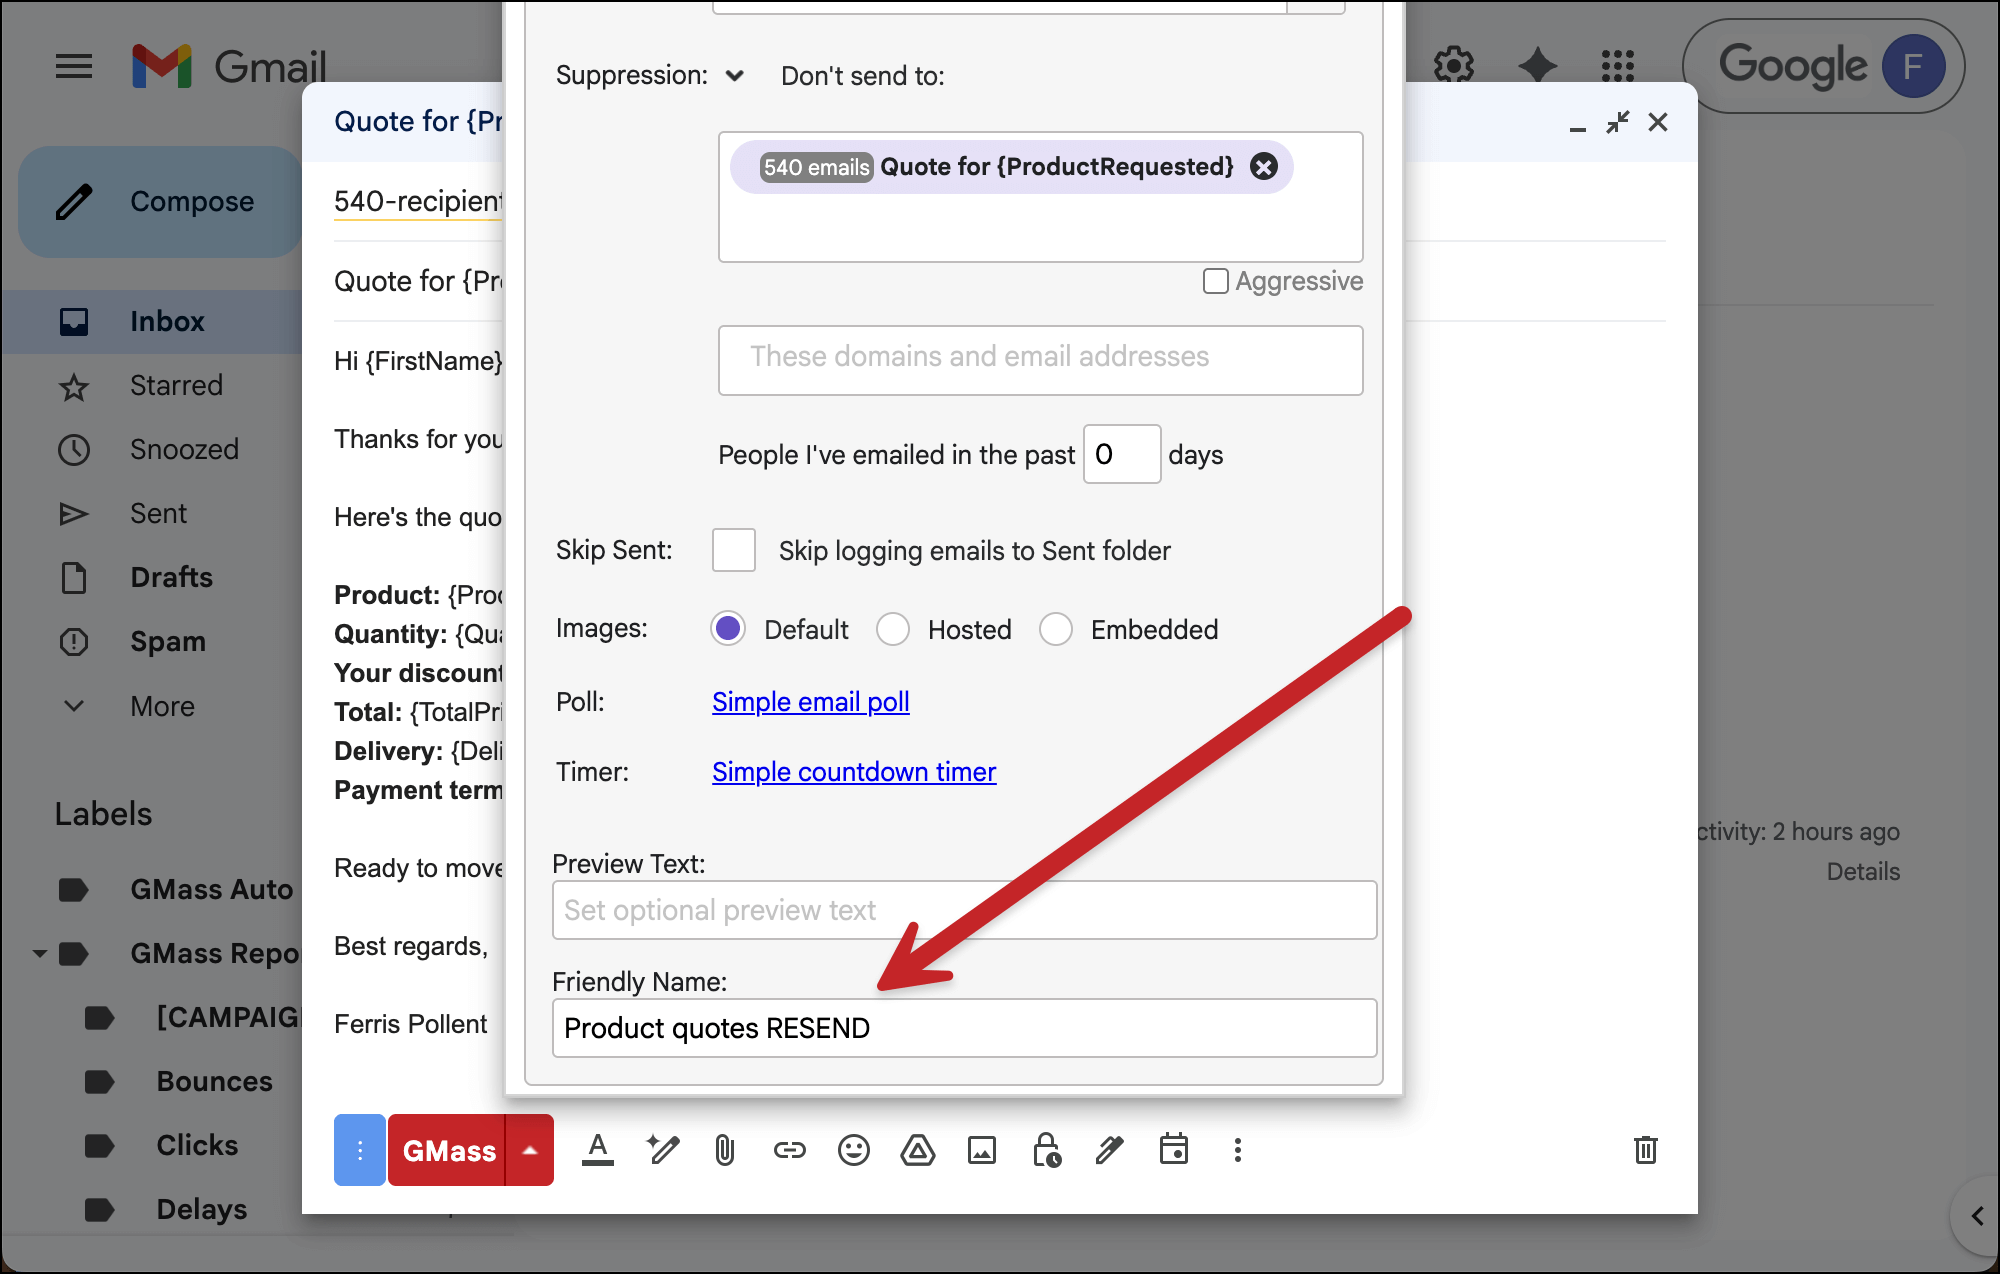This screenshot has height=1274, width=2000.
Task: Open the Drafts folder
Action: (x=171, y=577)
